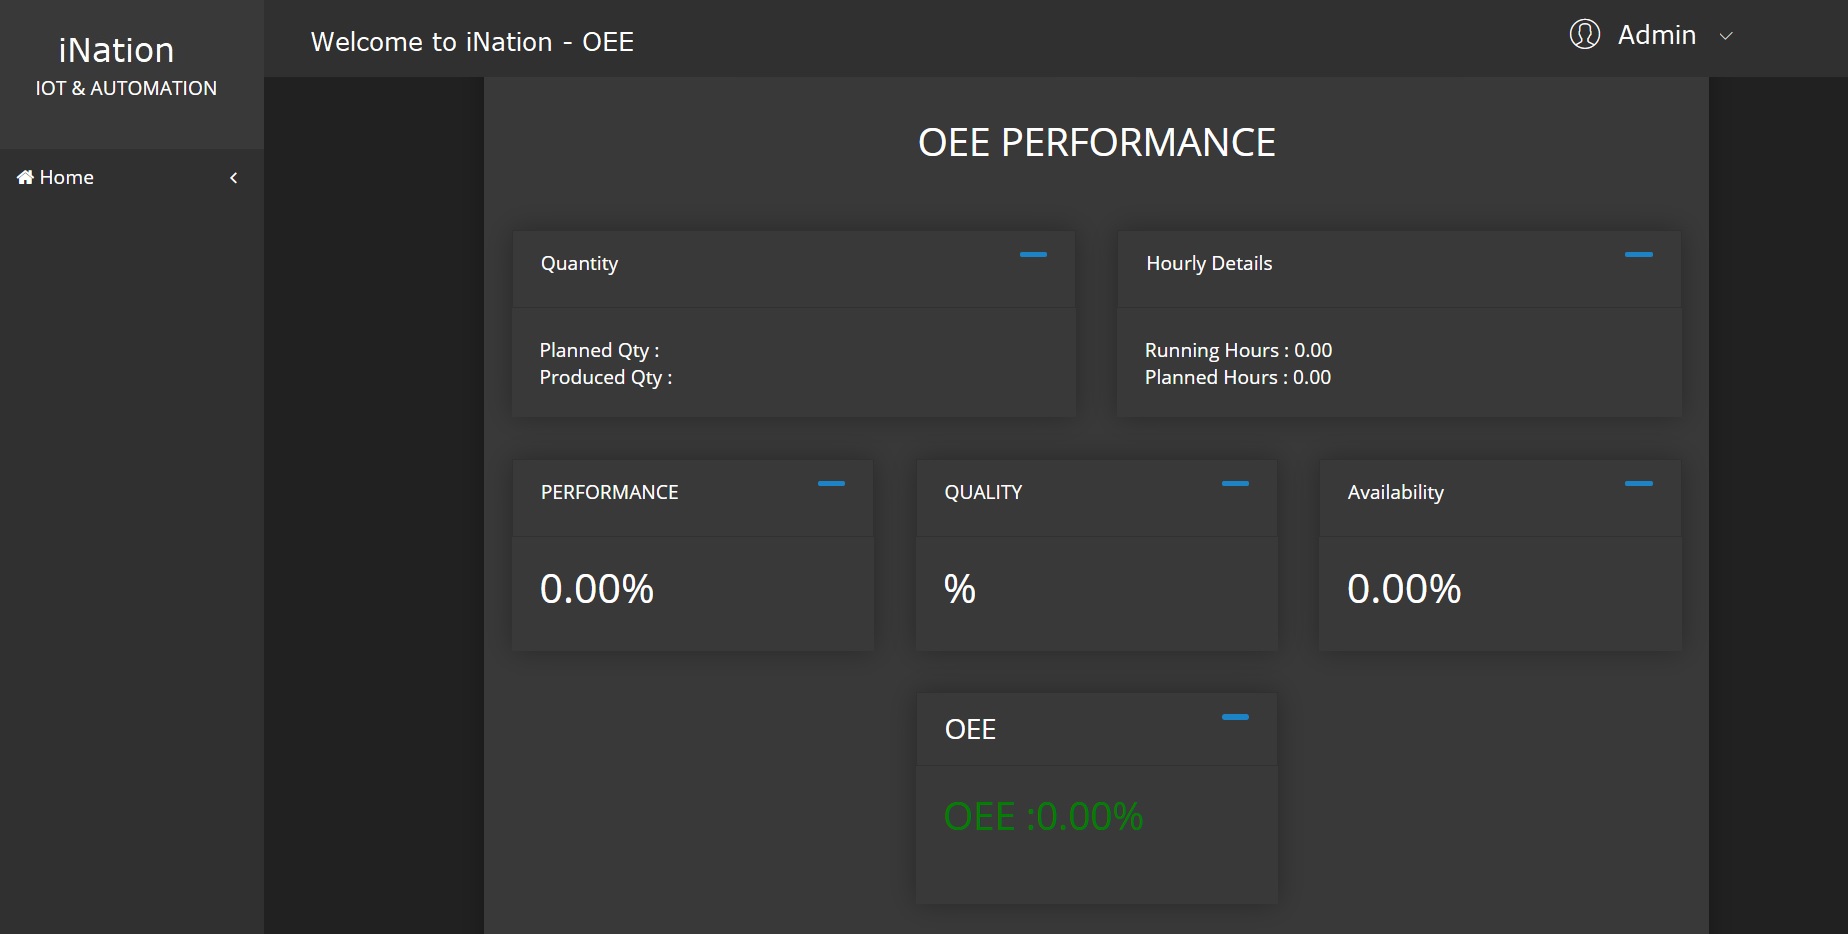Collapse the Availability card

(x=1638, y=484)
